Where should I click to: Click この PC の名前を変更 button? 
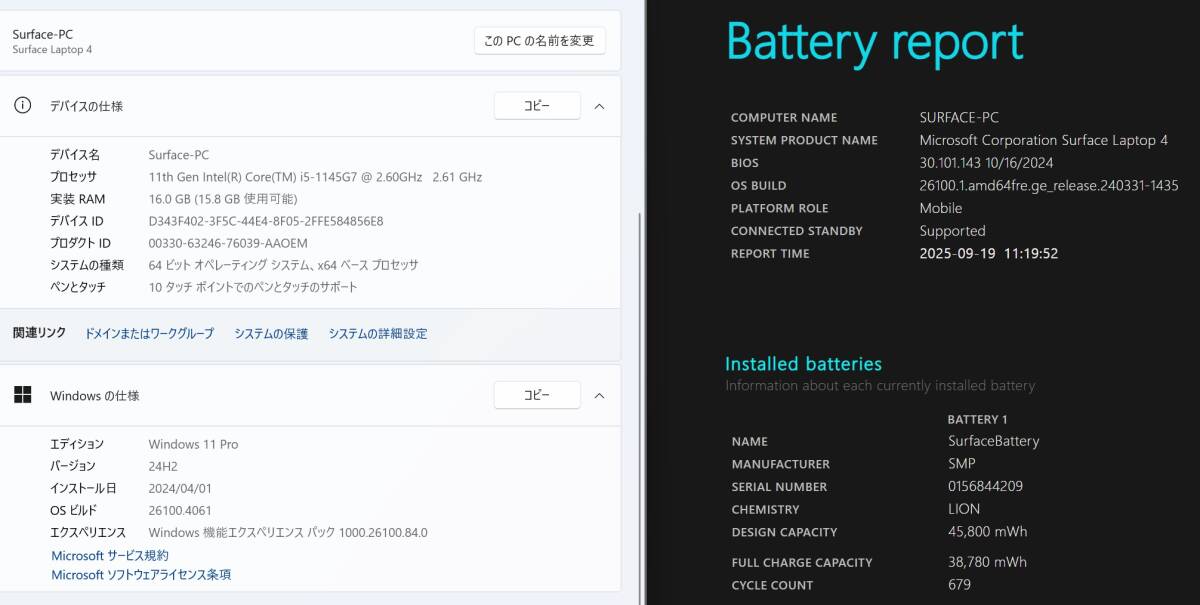539,41
